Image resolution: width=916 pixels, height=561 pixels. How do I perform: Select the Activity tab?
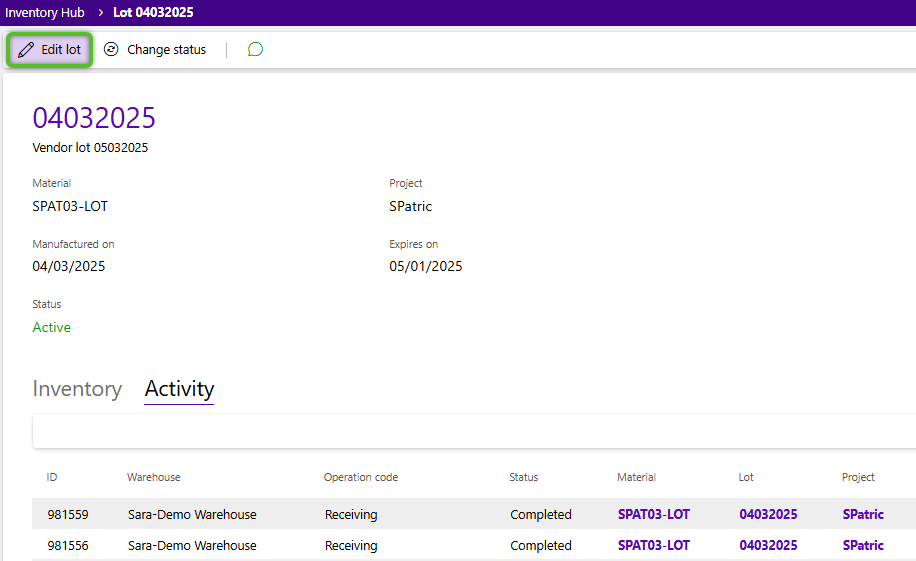coord(179,389)
